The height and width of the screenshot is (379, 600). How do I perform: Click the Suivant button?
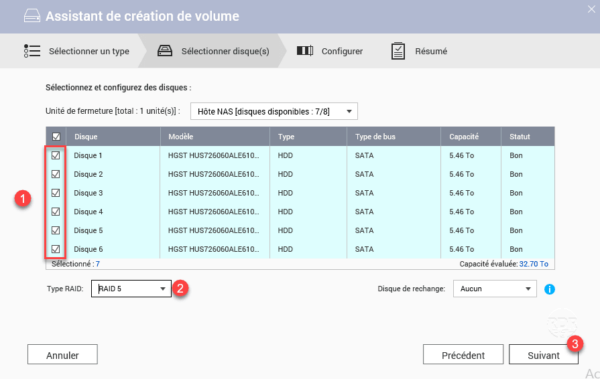pos(543,355)
